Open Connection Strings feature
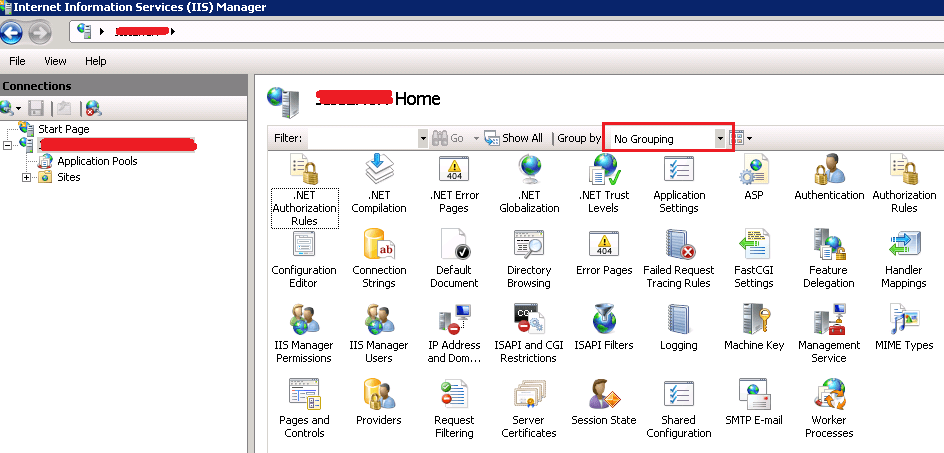 tap(379, 259)
